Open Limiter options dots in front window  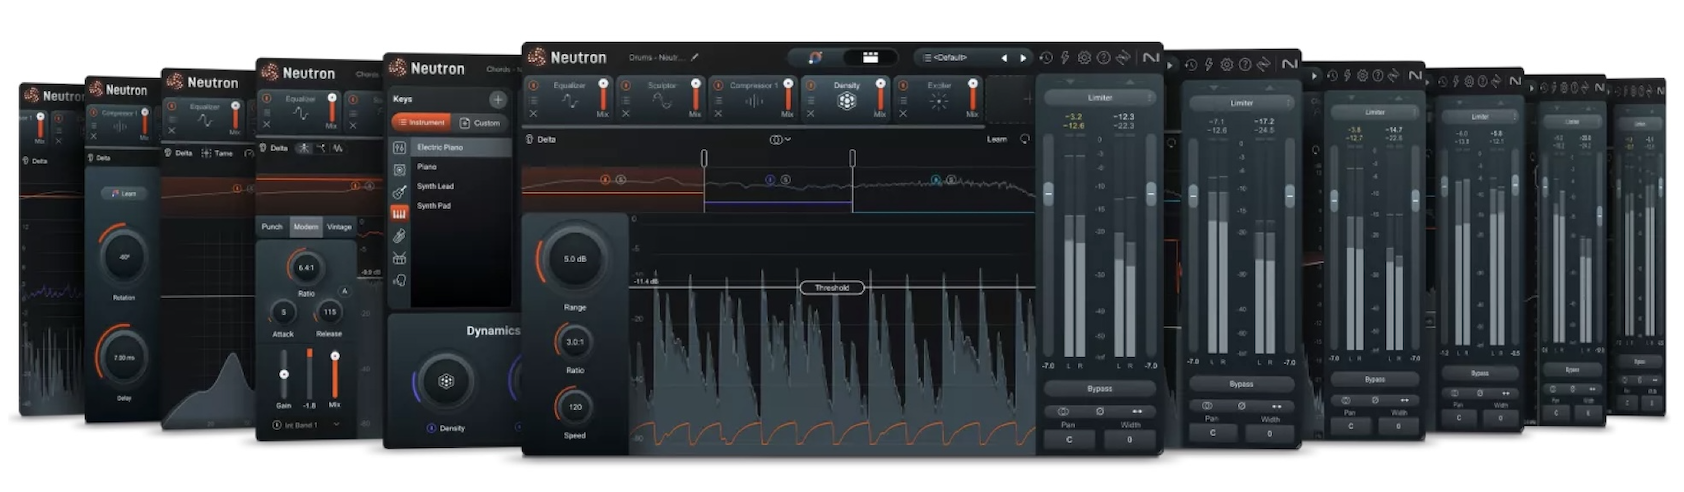[1150, 98]
